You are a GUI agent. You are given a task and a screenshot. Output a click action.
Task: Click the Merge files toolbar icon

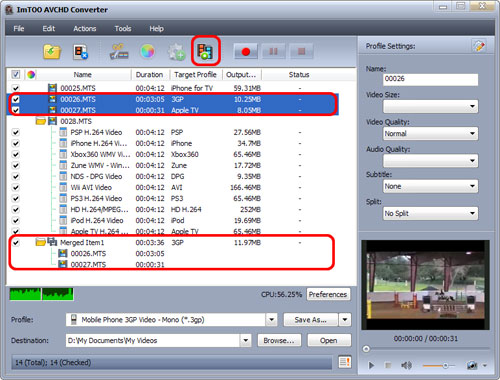[x=205, y=51]
